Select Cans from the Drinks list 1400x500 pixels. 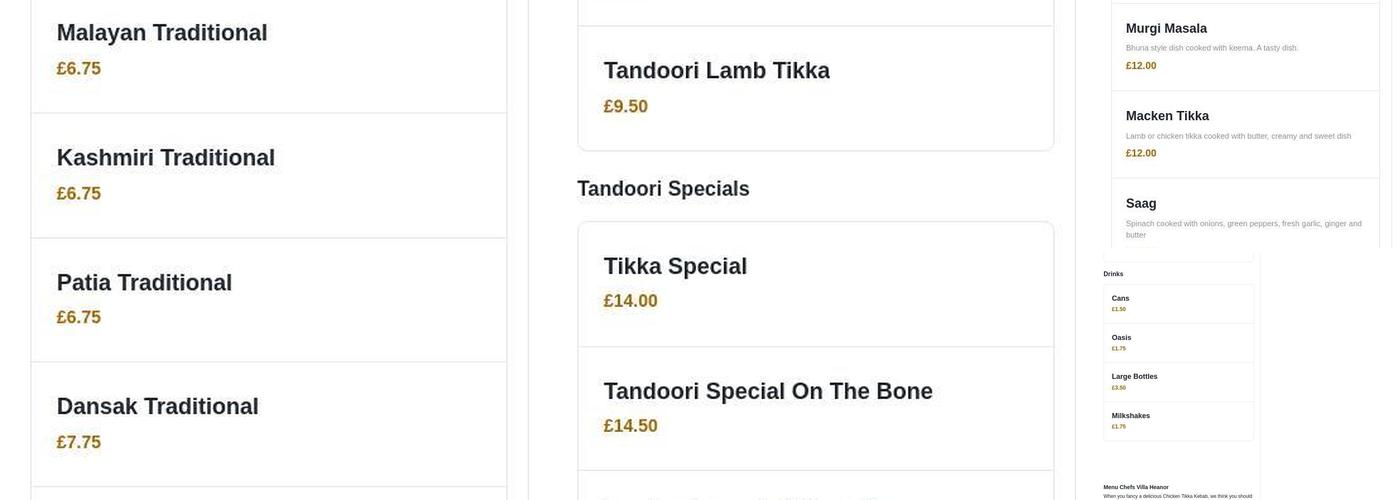1120,298
